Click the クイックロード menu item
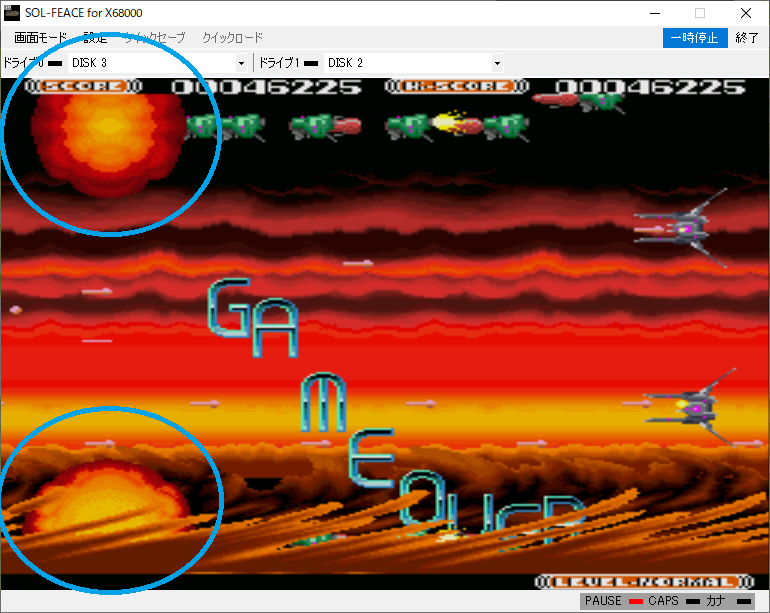Viewport: 770px width, 613px height. coord(233,38)
